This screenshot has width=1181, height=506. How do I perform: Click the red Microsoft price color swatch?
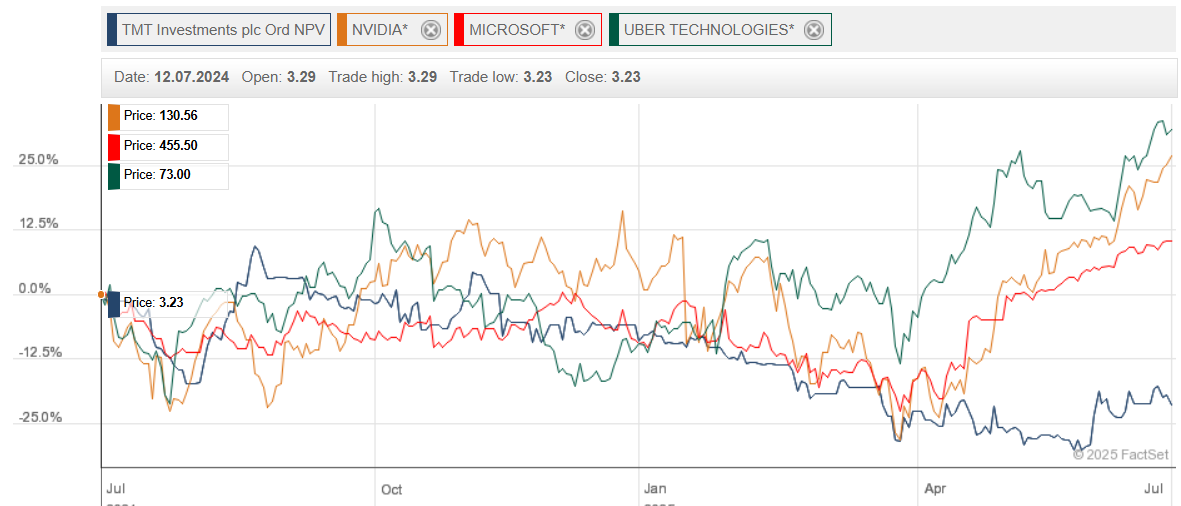114,146
